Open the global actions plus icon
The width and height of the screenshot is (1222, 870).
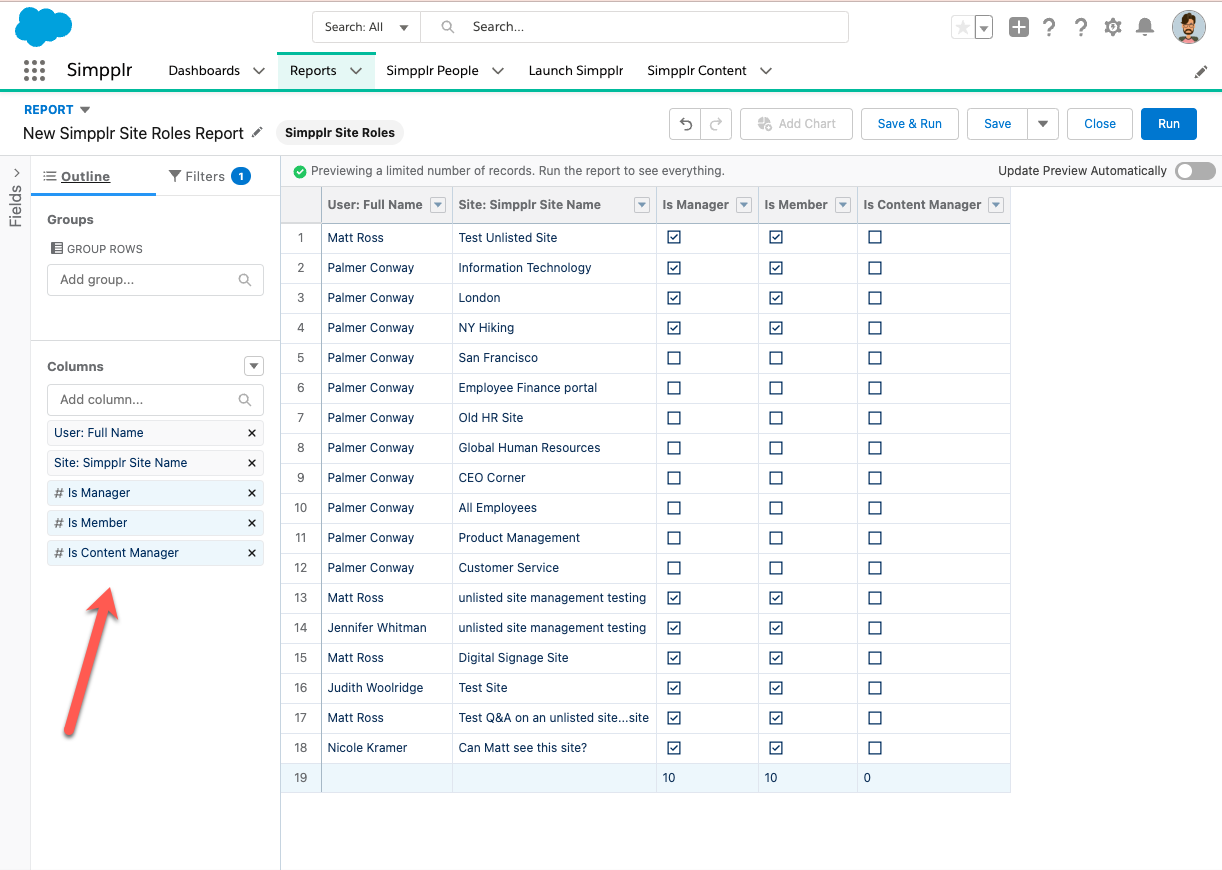[1019, 28]
